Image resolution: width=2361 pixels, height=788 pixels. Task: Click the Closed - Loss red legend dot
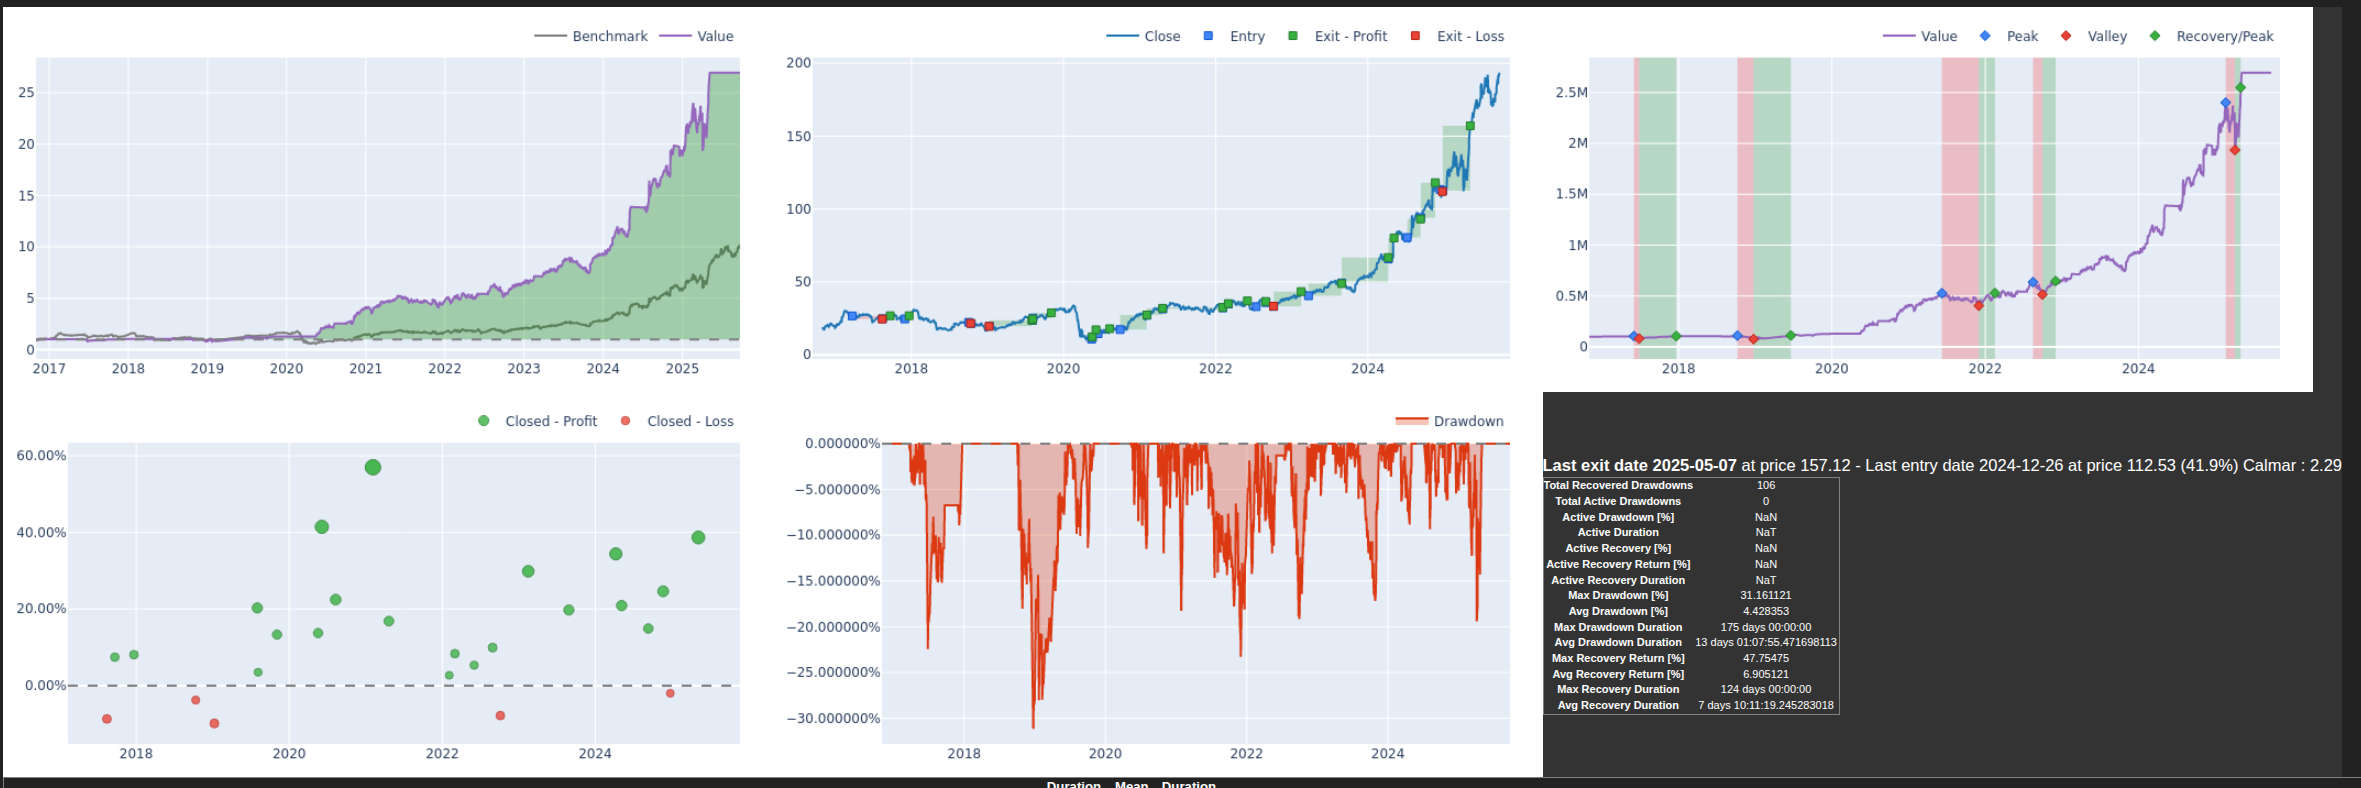[x=626, y=421]
